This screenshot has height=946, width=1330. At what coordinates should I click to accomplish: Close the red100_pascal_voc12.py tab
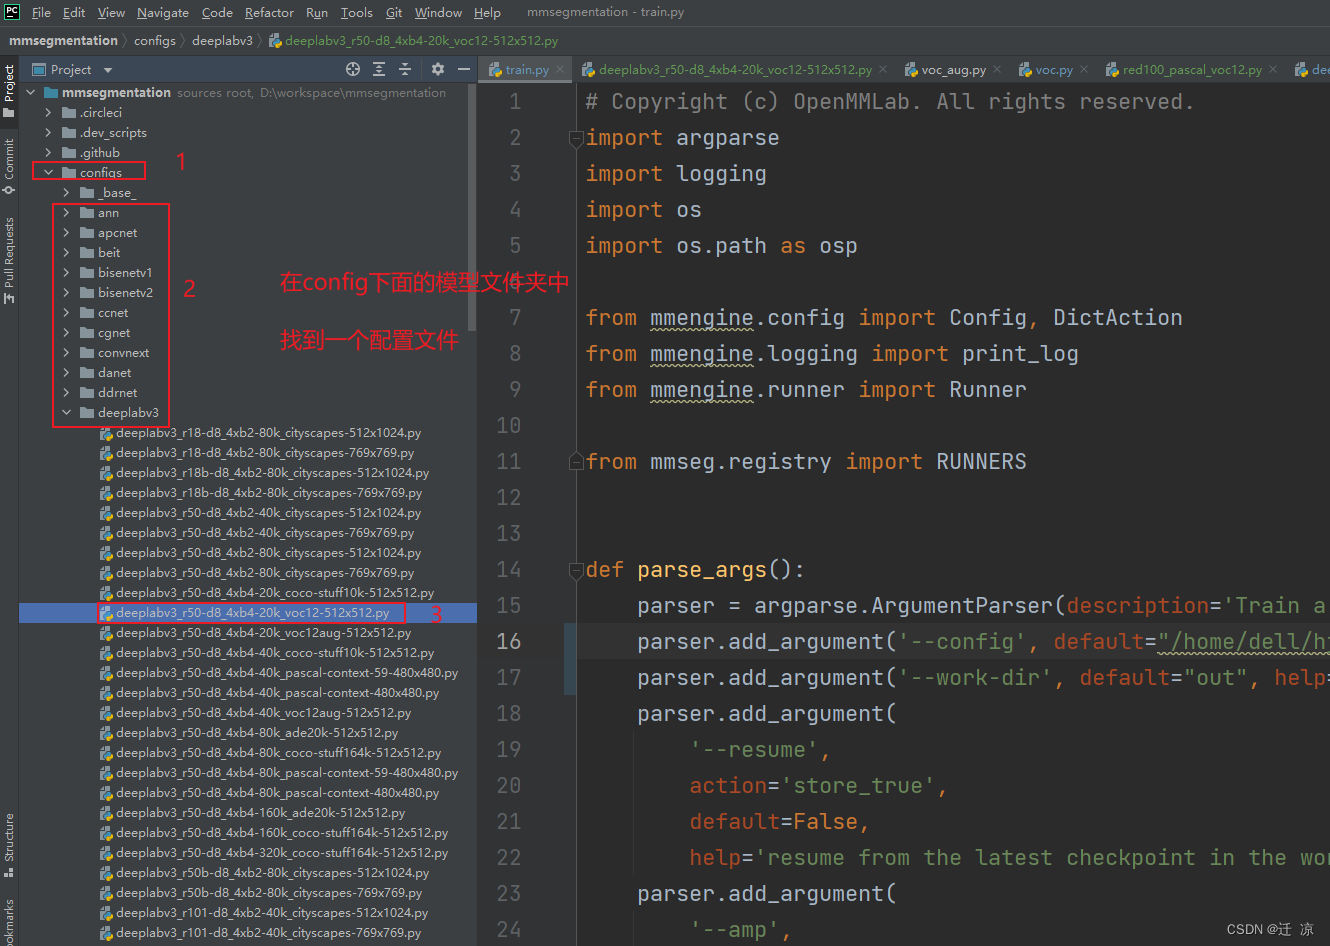pos(1272,69)
